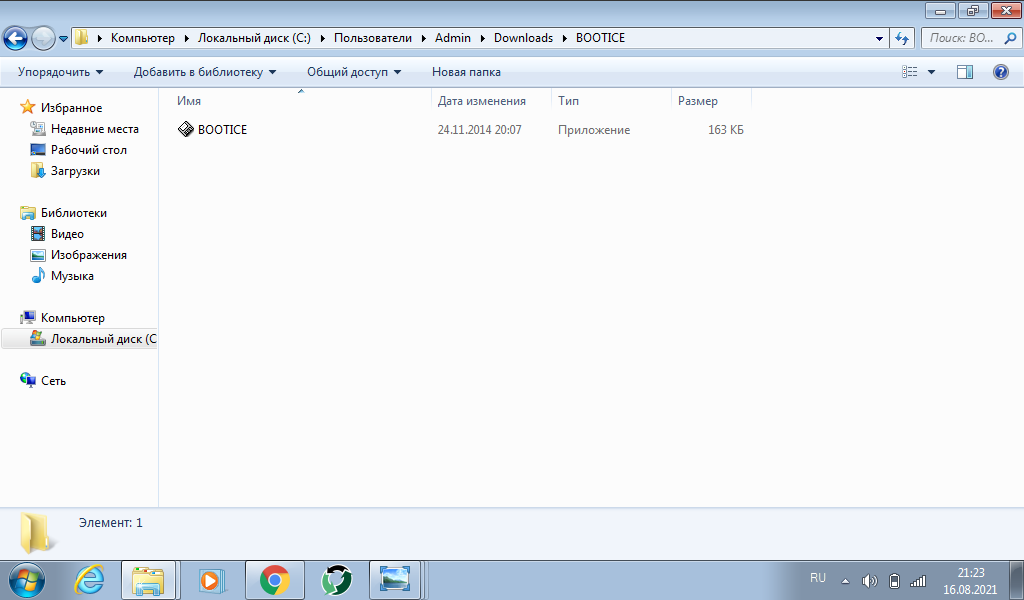Open the Общий доступ menu
This screenshot has width=1024, height=600.
[x=354, y=72]
